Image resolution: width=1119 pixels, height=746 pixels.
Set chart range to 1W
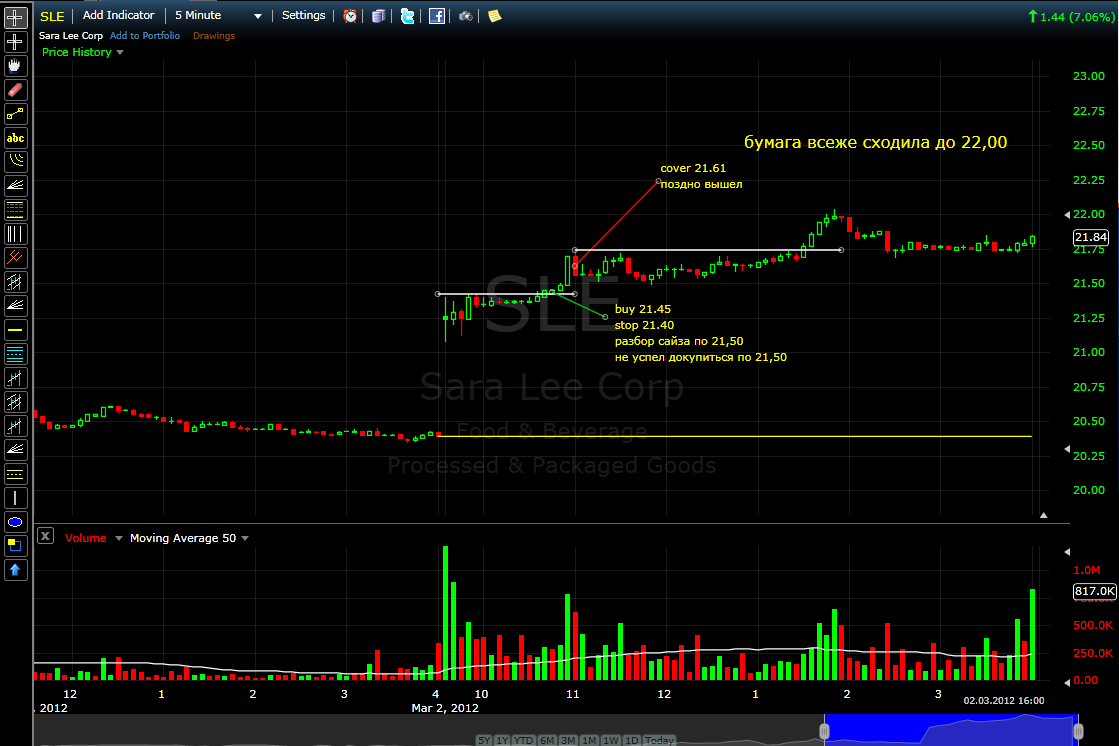pos(611,740)
